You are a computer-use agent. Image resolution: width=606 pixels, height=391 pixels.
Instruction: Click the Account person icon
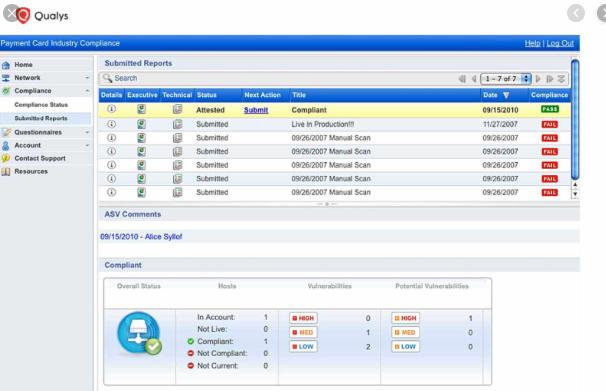coord(6,145)
